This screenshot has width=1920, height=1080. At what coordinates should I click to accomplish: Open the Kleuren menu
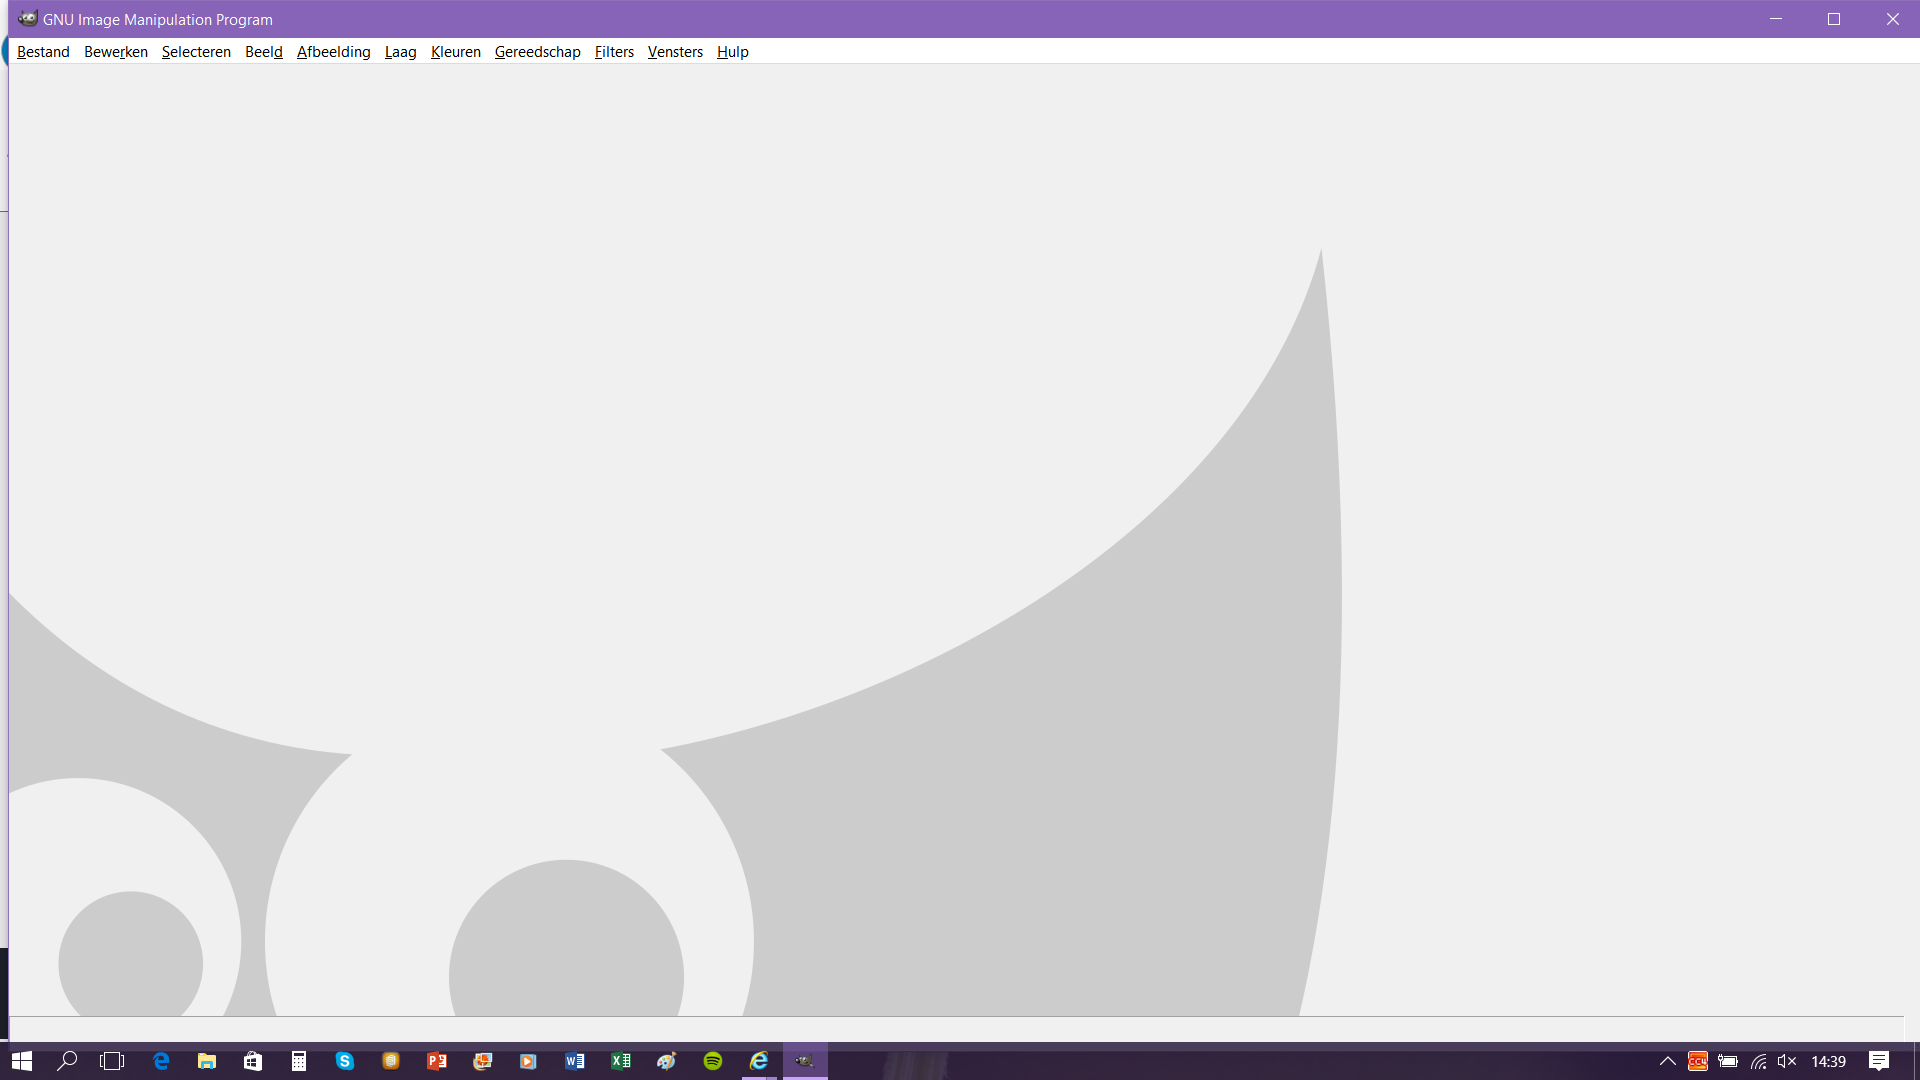[x=455, y=52]
